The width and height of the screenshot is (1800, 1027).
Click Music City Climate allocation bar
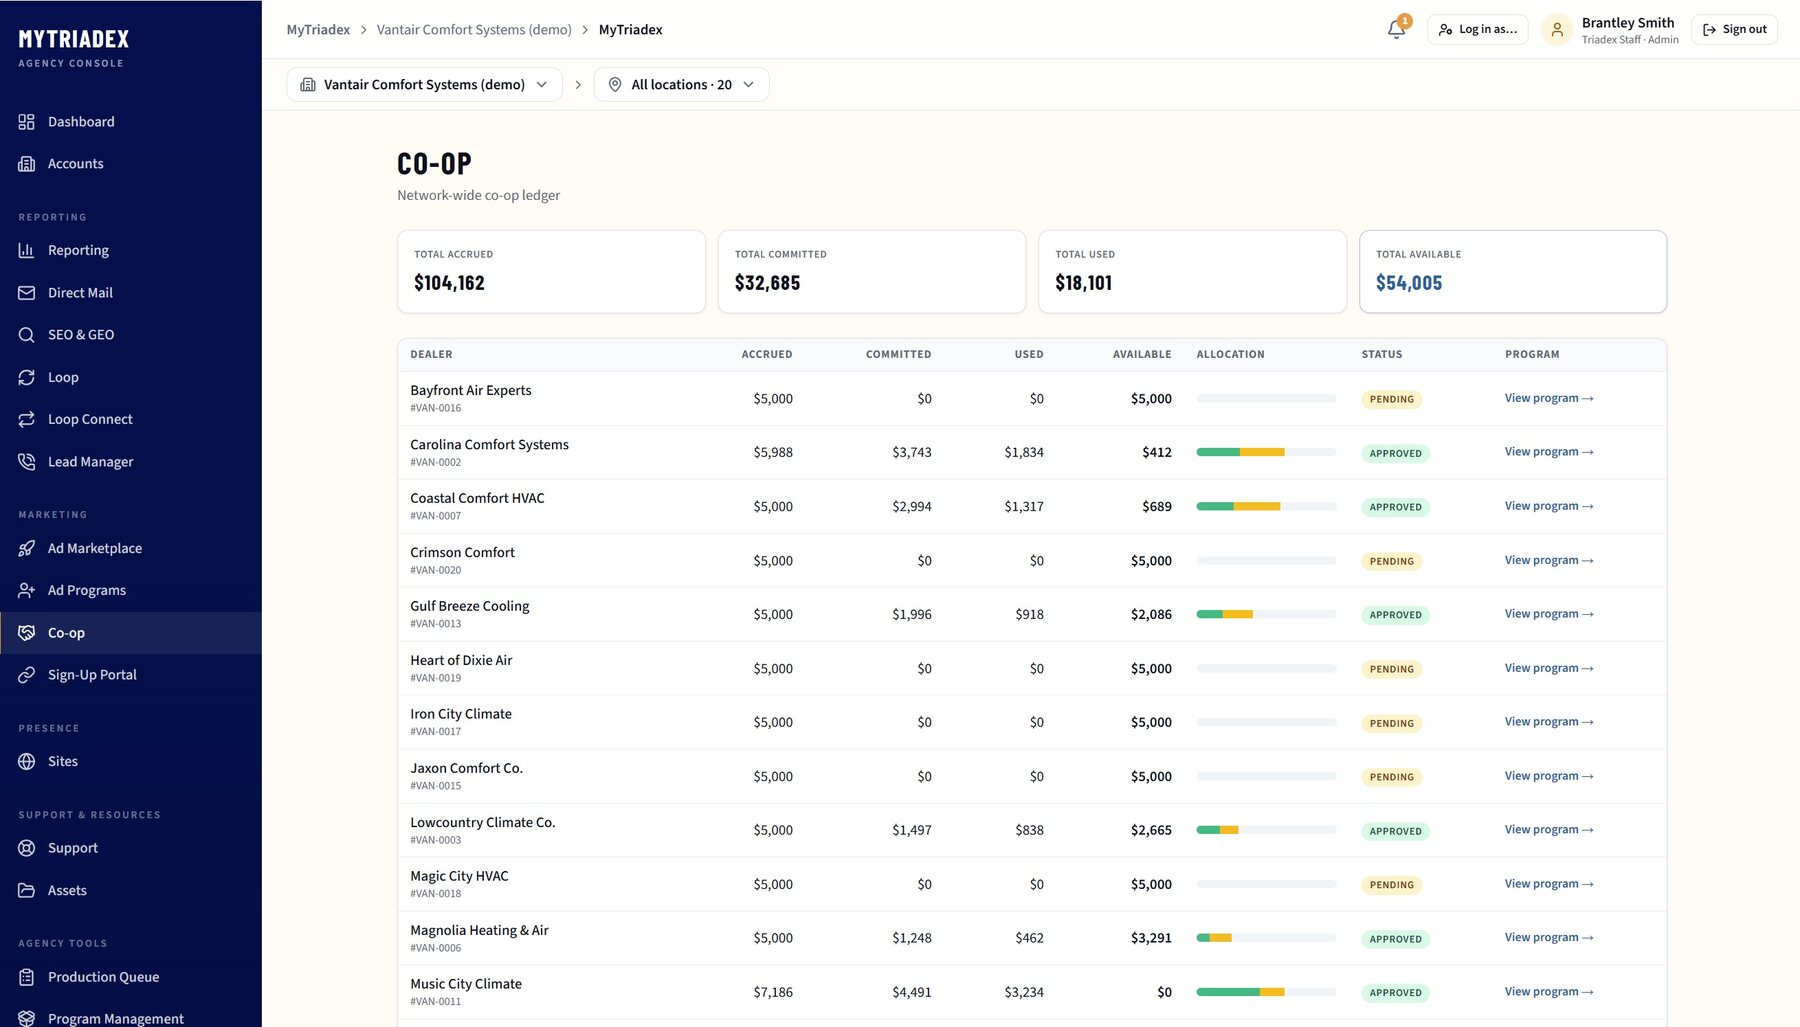tap(1266, 992)
